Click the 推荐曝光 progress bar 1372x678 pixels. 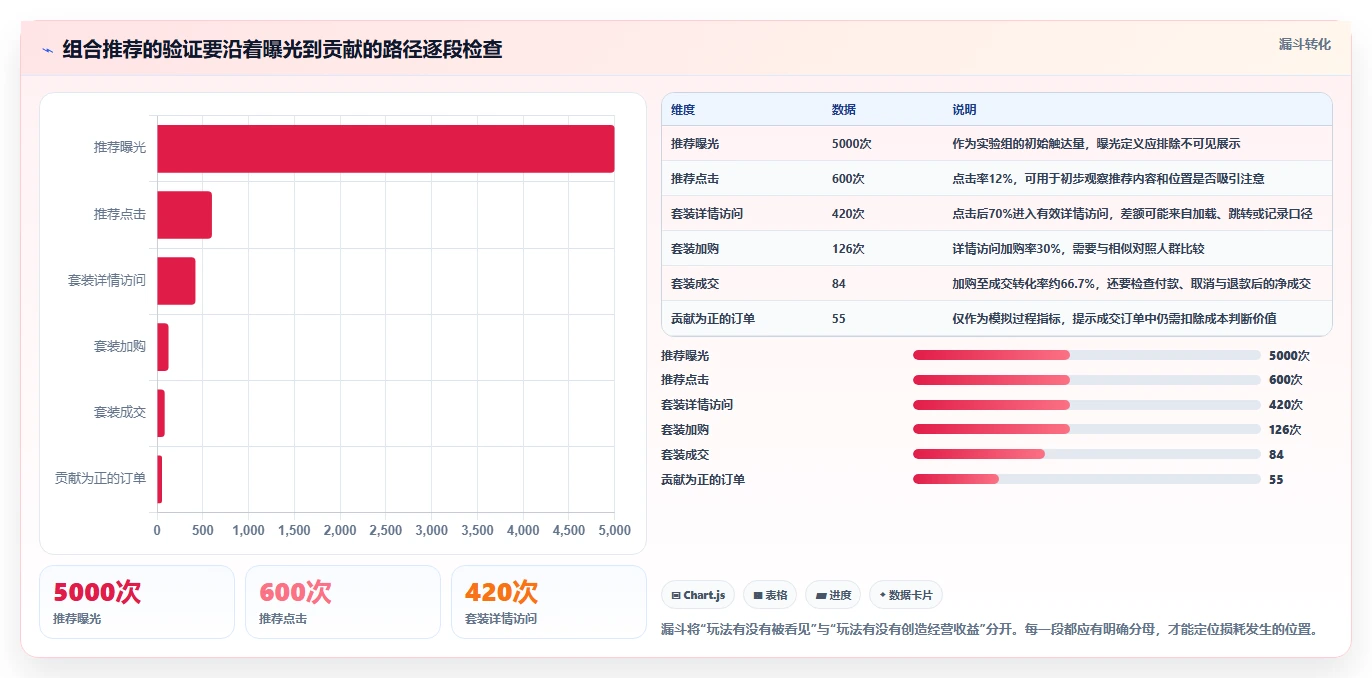[1086, 355]
